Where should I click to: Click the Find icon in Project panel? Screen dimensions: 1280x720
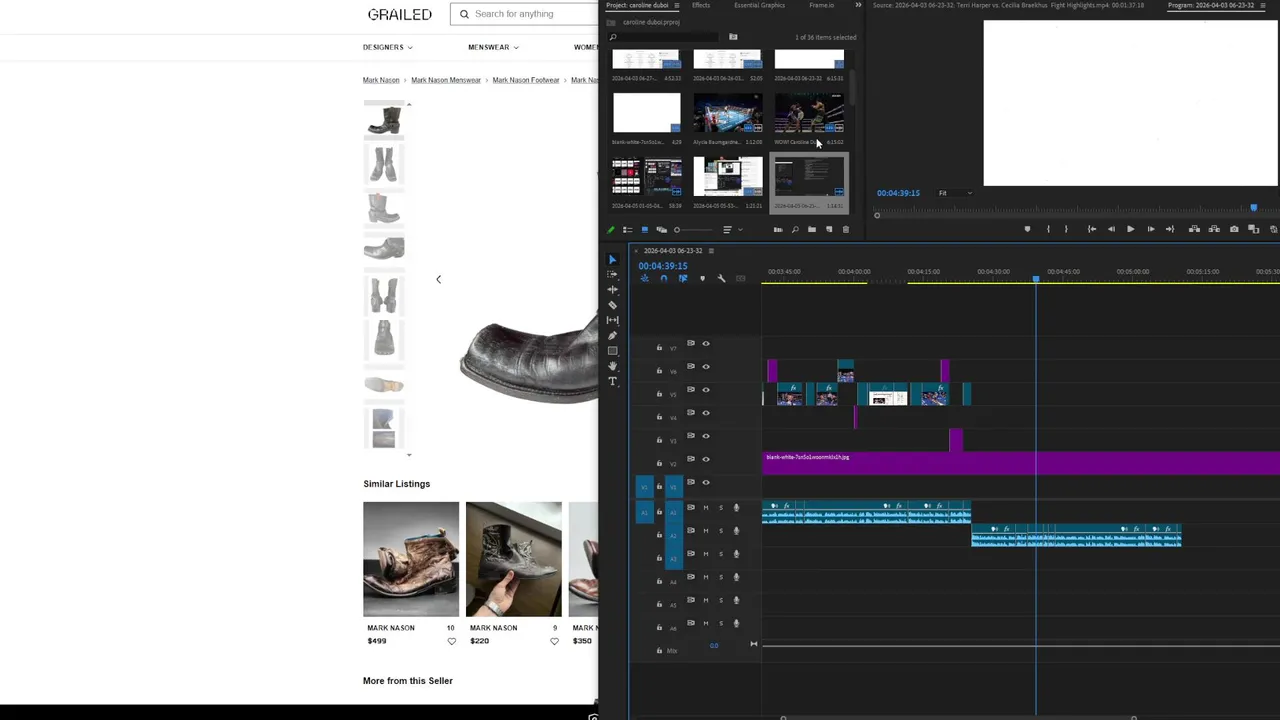click(795, 230)
